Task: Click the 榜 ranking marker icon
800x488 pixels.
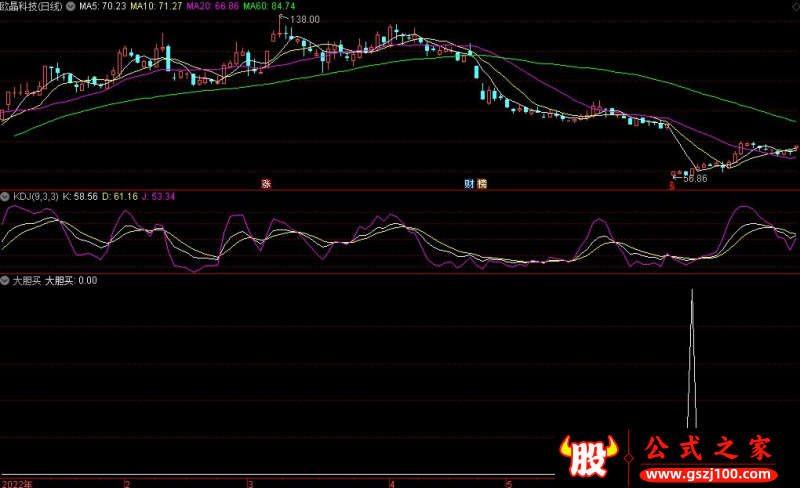Action: click(482, 183)
